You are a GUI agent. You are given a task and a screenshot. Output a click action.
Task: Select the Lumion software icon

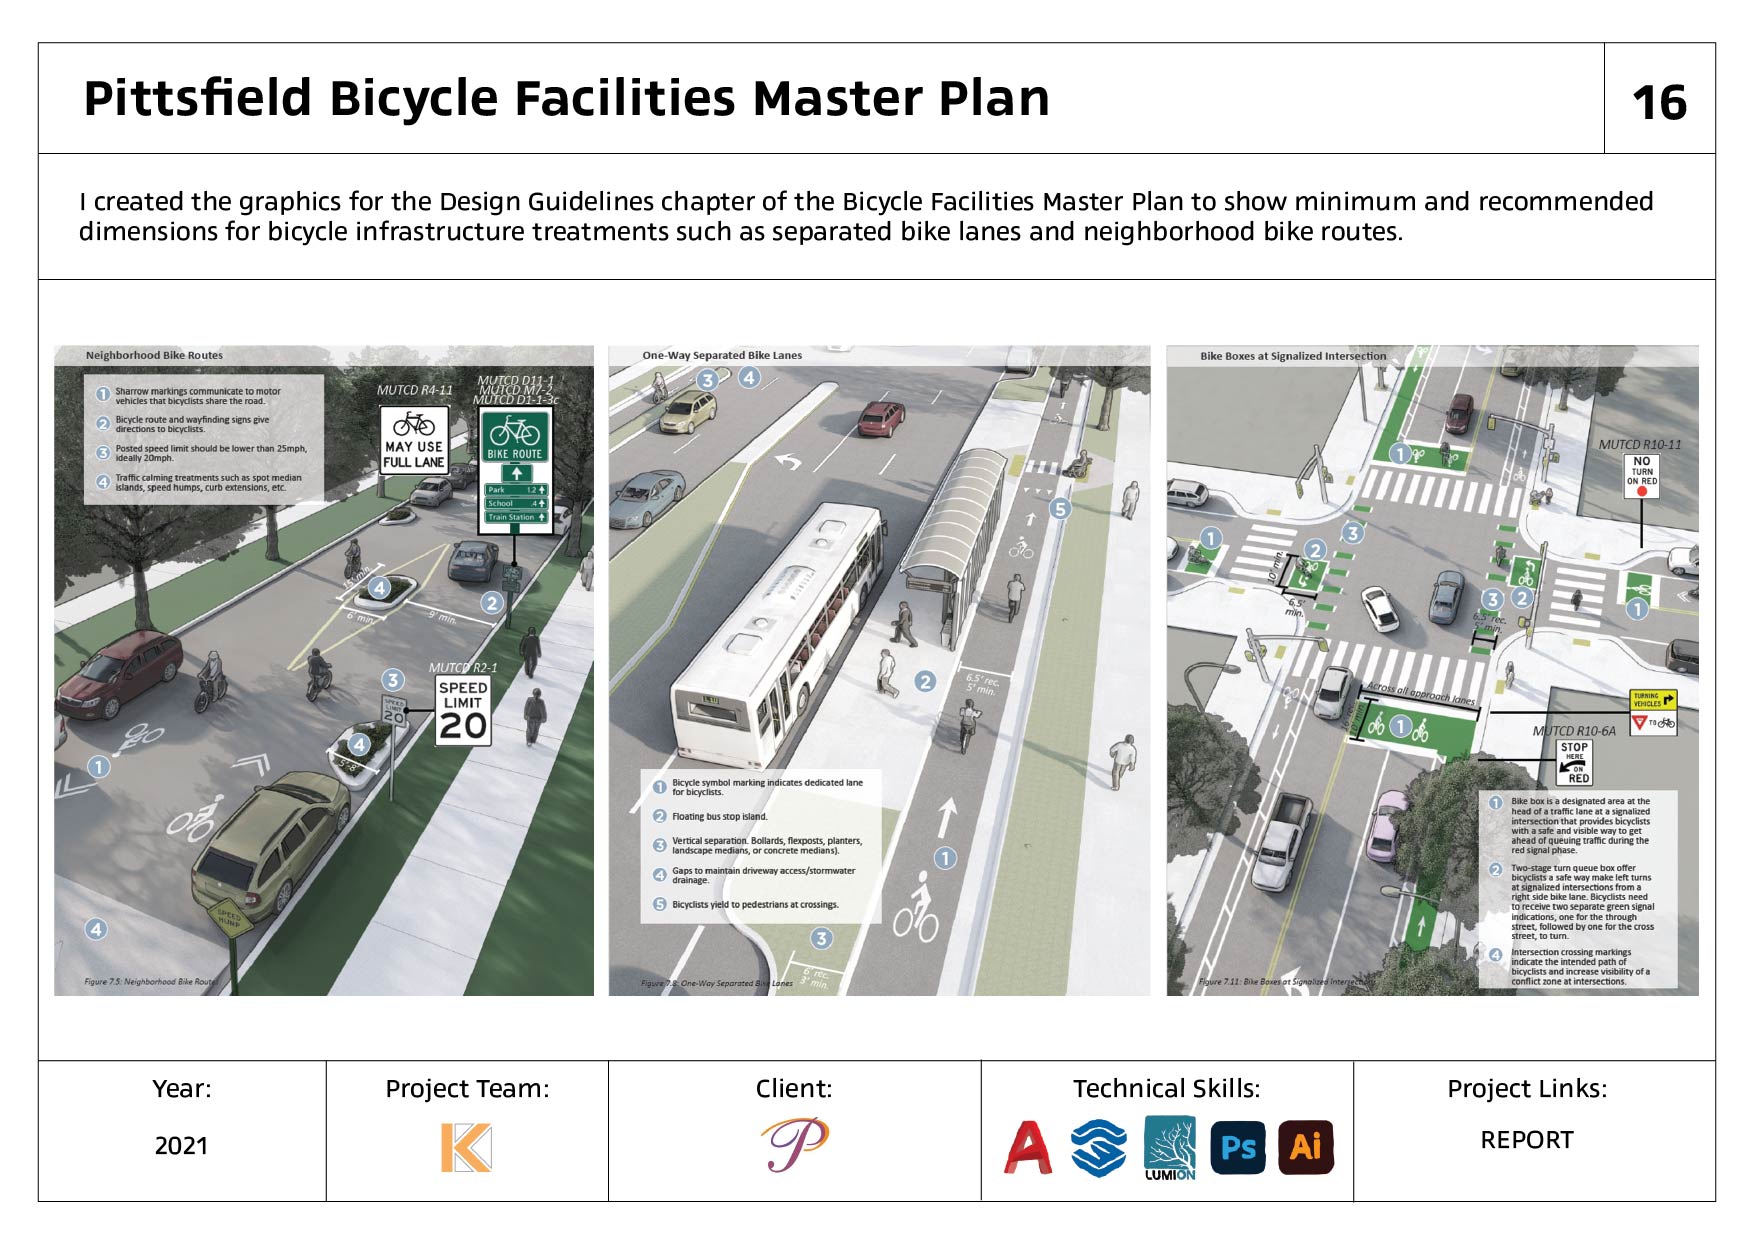[1169, 1148]
